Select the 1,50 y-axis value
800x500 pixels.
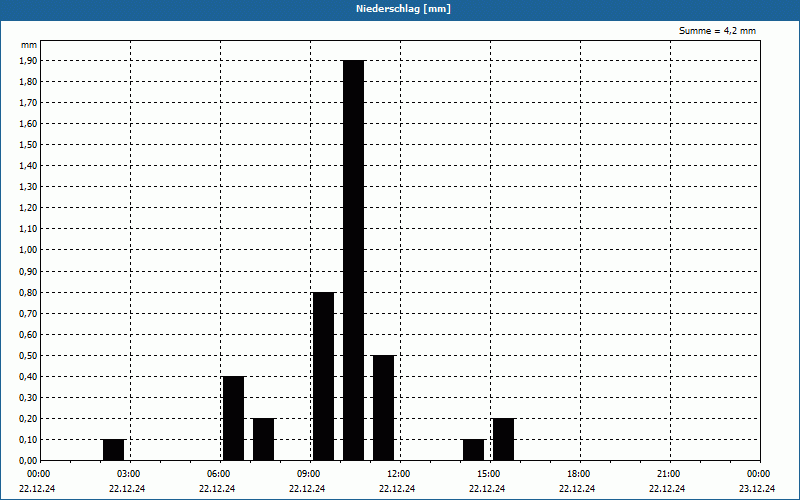tap(28, 145)
